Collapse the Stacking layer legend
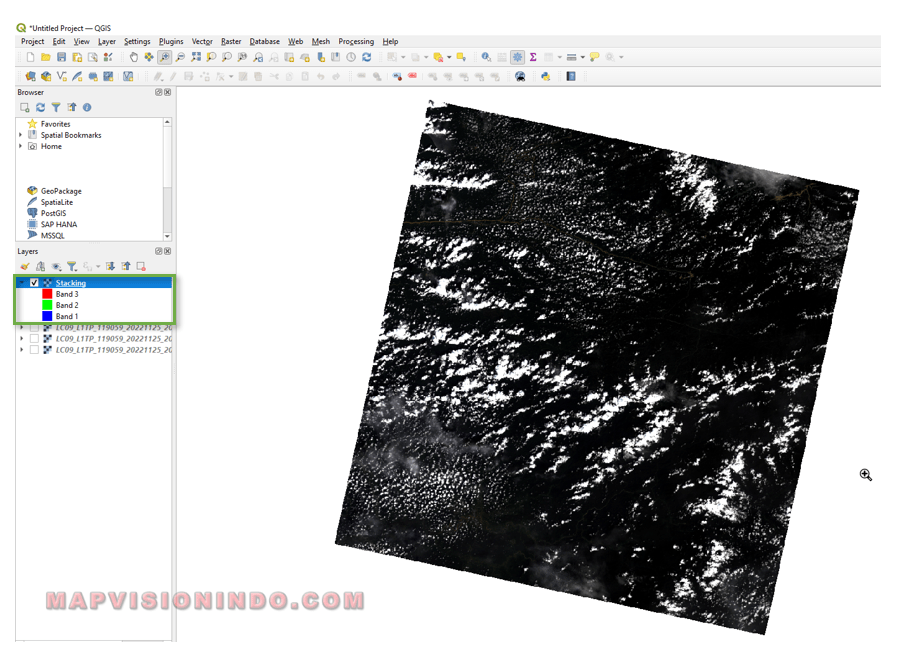This screenshot has height=660, width=898. tap(21, 283)
